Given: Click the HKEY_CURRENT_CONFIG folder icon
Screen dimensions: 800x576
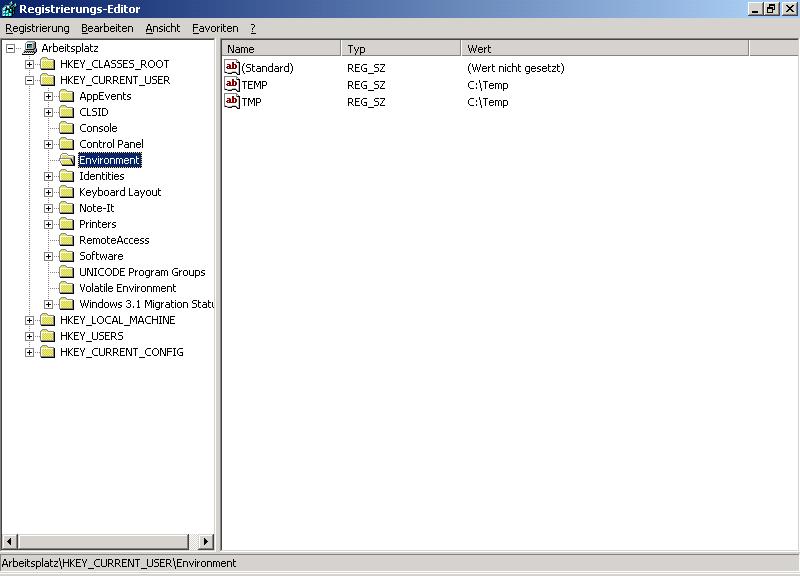Looking at the screenshot, I should pyautogui.click(x=48, y=352).
